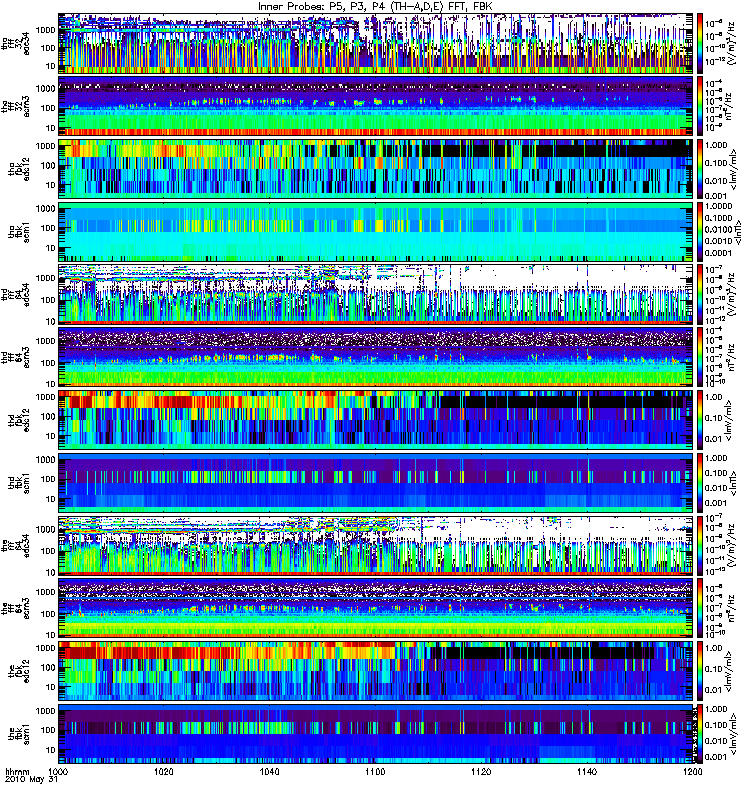Image resolution: width=750 pixels, height=800 pixels.
Task: Click the '2010 May 31' date label
Action: (32, 780)
